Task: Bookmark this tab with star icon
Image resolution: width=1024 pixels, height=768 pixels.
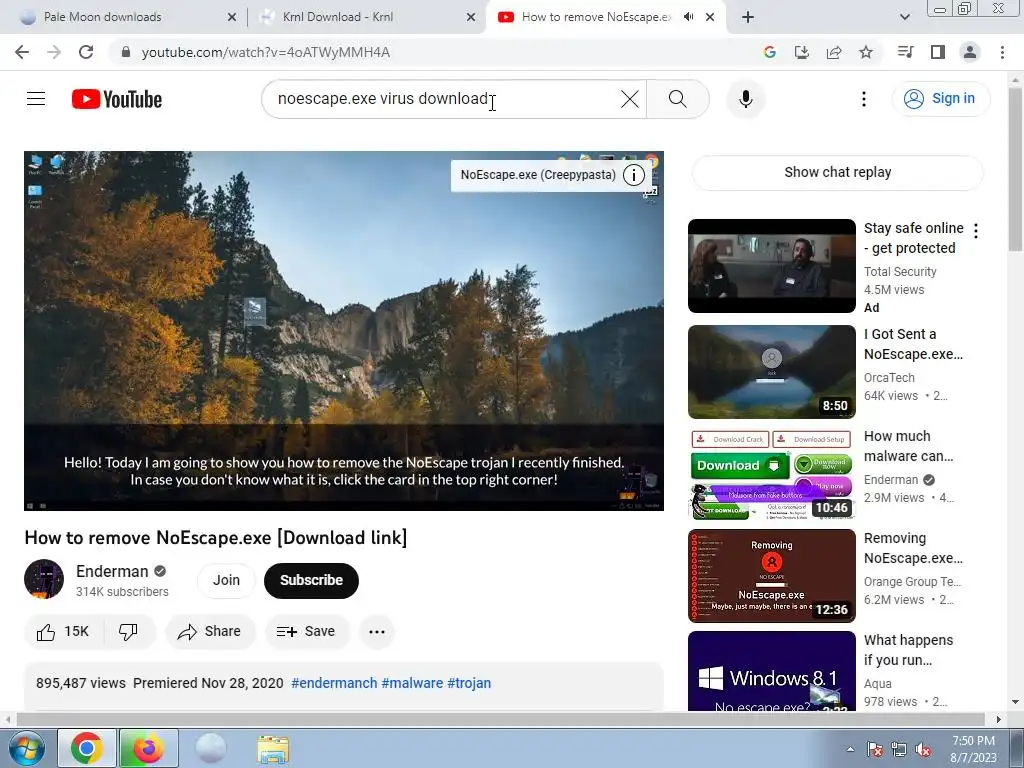Action: [866, 52]
